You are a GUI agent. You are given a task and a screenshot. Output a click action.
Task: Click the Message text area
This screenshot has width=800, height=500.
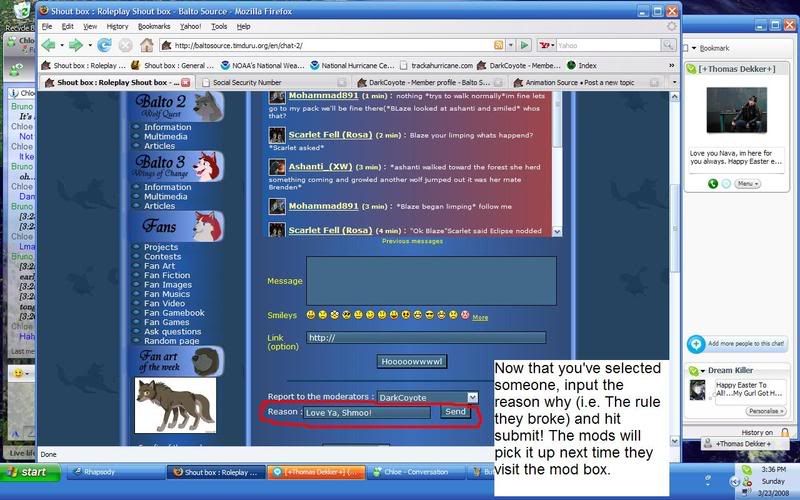[431, 281]
